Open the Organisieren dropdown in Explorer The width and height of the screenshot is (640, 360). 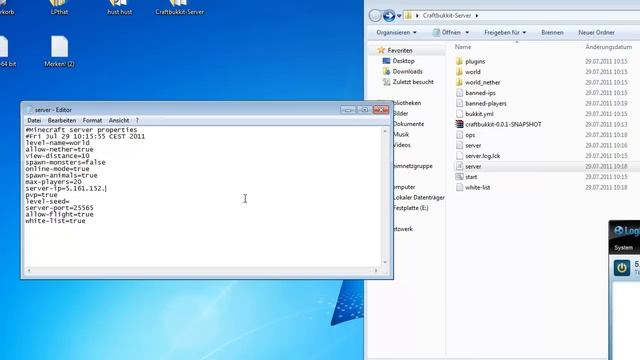pyautogui.click(x=396, y=32)
